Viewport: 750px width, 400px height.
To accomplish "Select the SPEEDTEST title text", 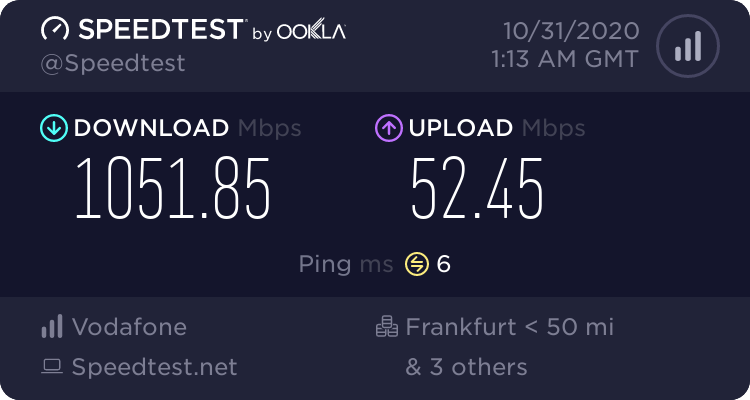I will coord(160,29).
